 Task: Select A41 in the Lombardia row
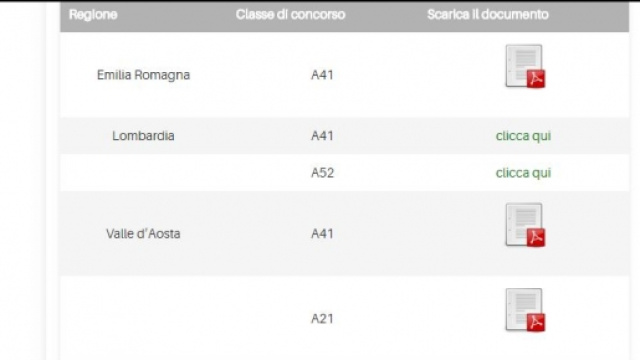(x=322, y=136)
